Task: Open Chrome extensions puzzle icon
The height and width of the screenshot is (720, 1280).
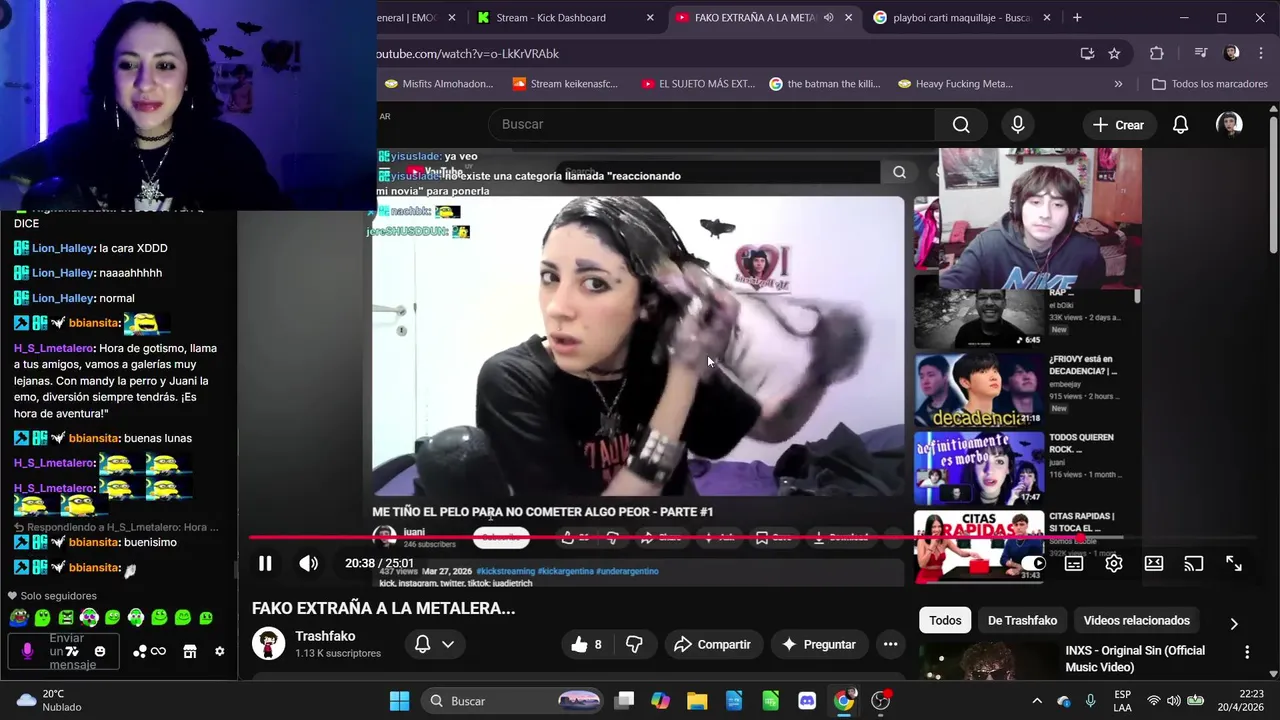Action: [x=1157, y=54]
